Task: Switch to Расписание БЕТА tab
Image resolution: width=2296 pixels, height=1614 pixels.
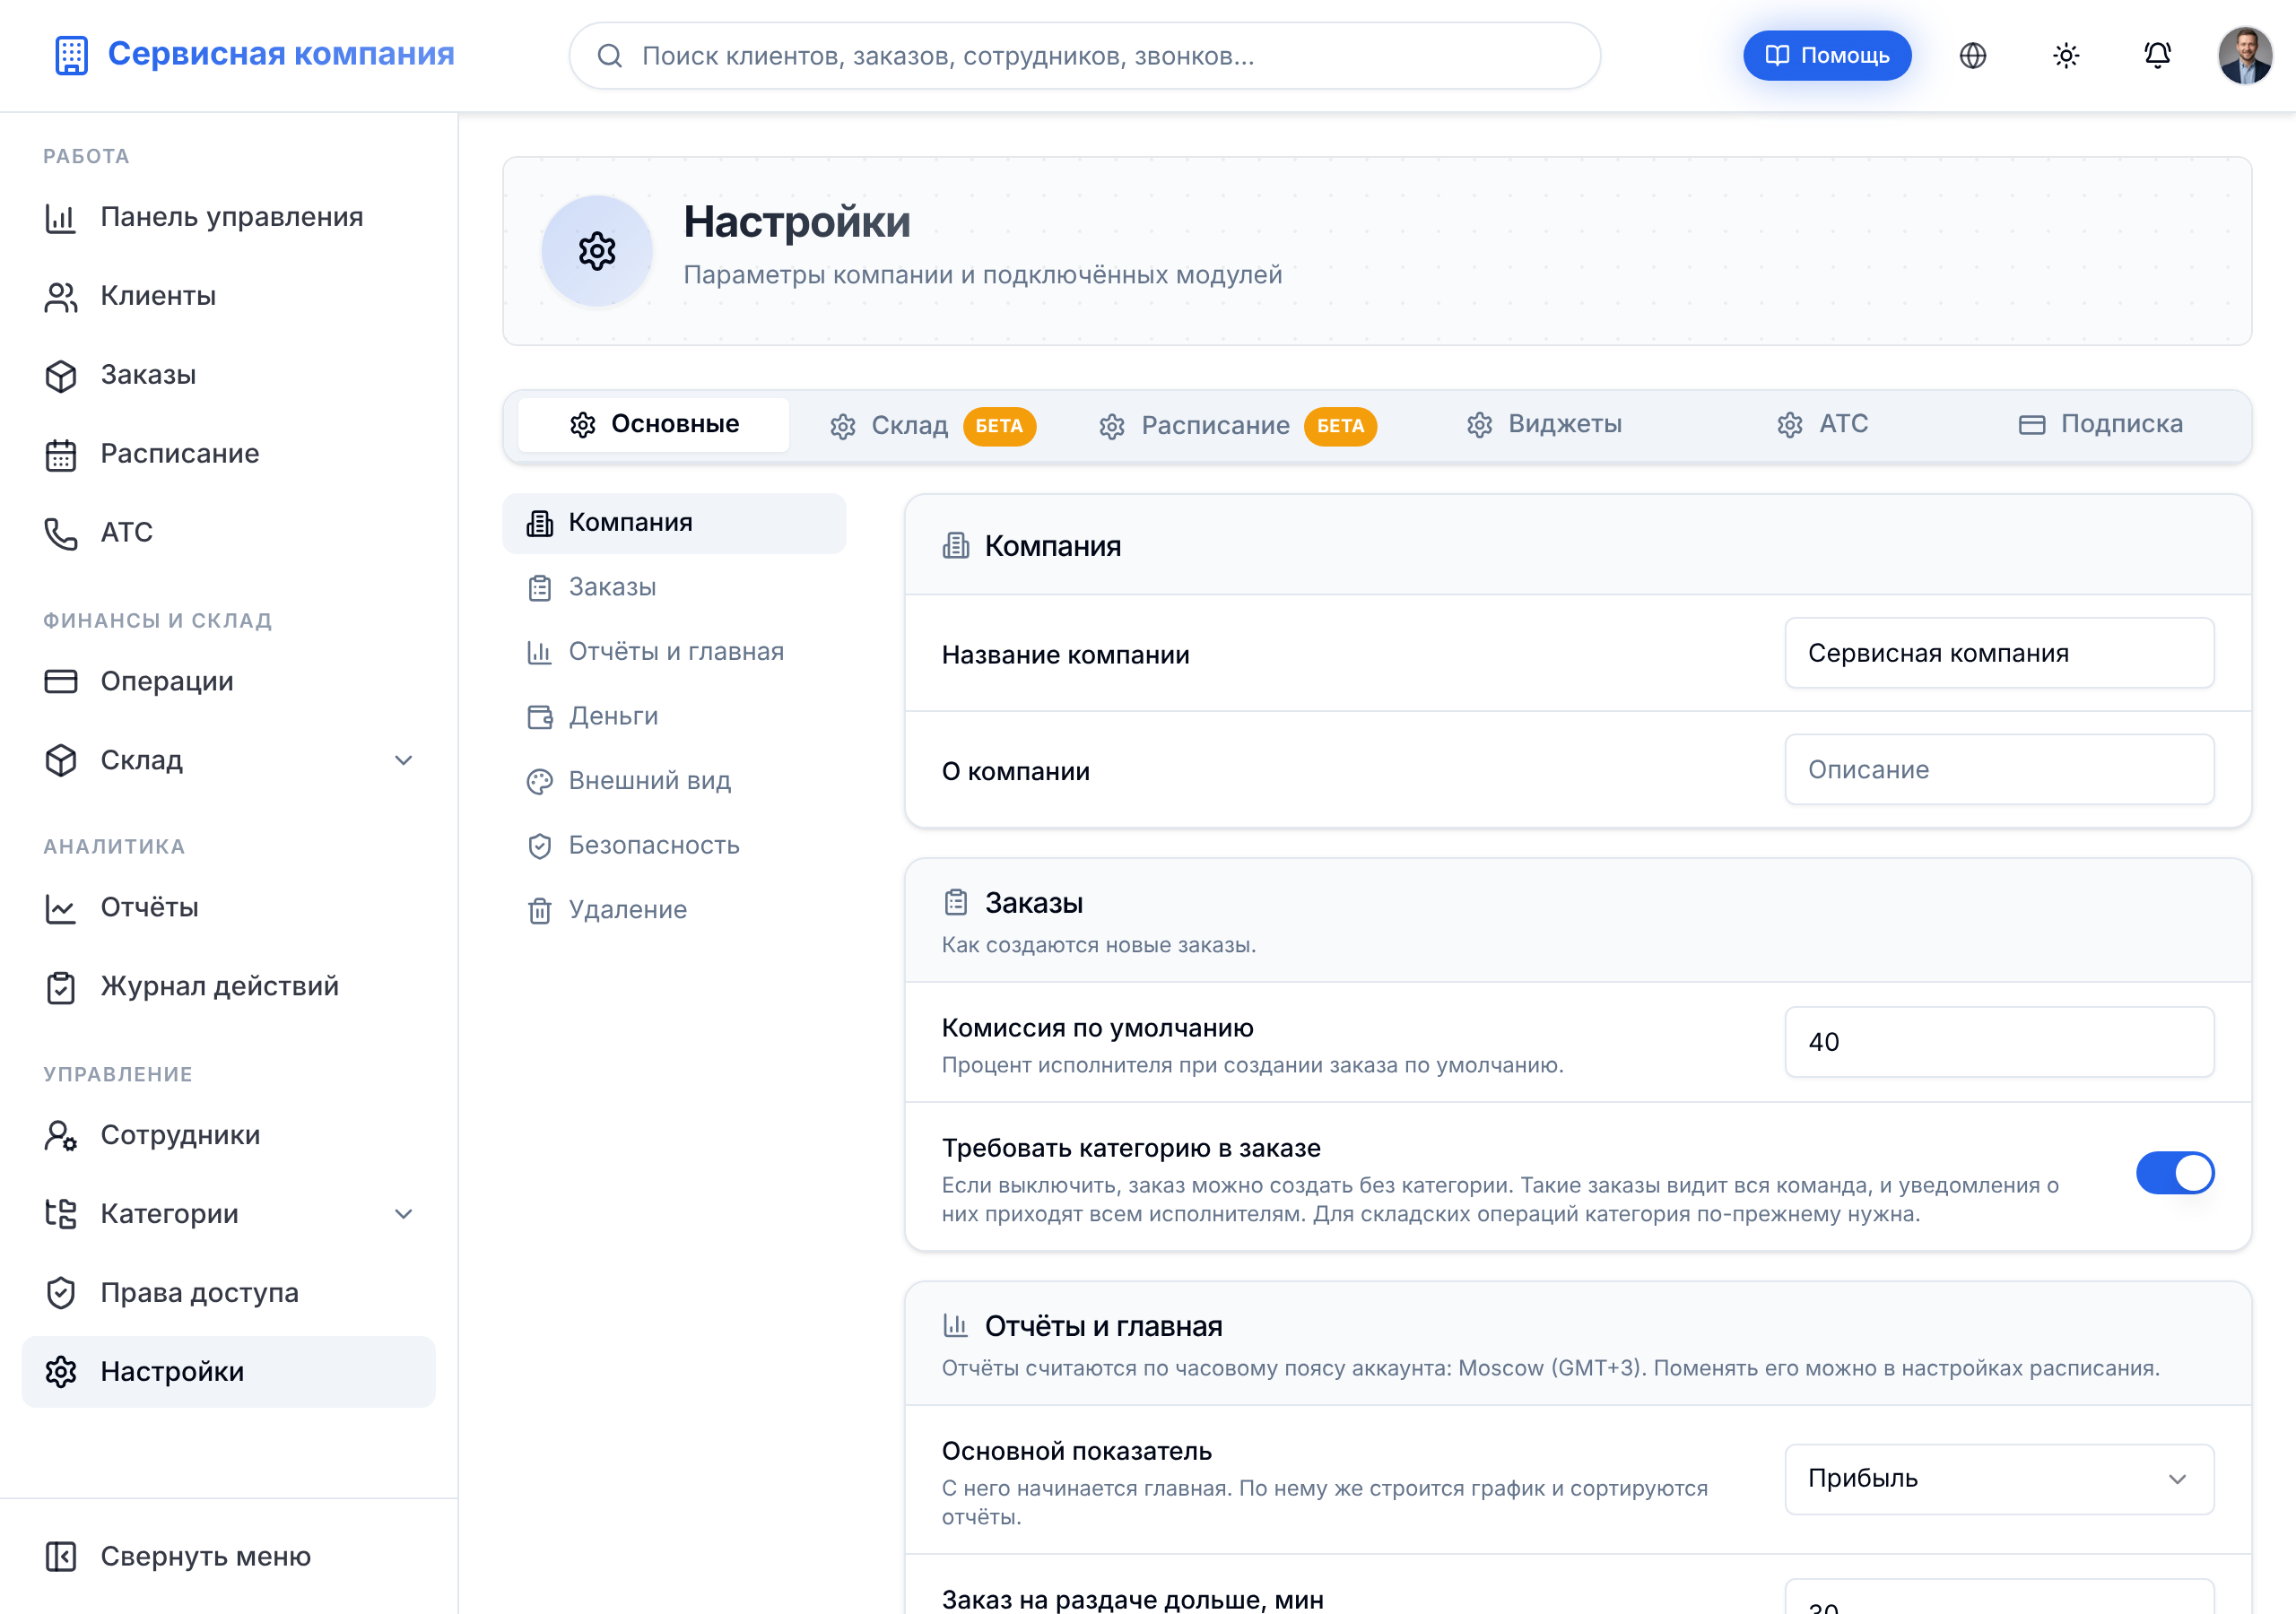Action: point(1237,426)
